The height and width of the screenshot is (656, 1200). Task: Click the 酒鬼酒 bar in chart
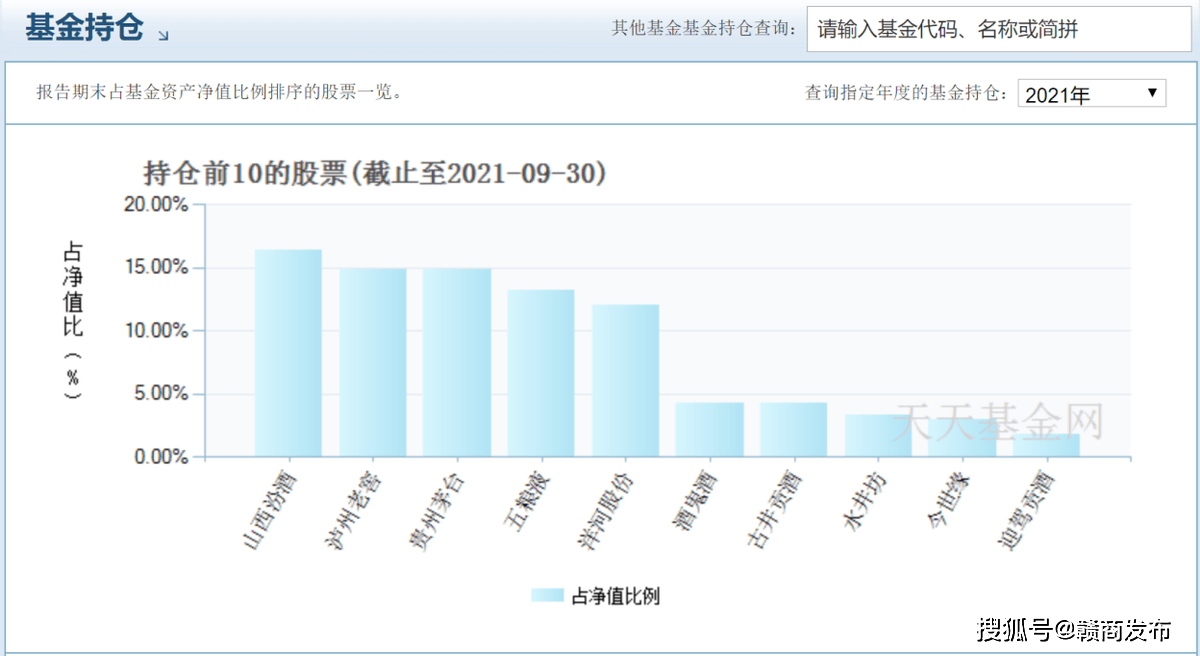tap(709, 430)
